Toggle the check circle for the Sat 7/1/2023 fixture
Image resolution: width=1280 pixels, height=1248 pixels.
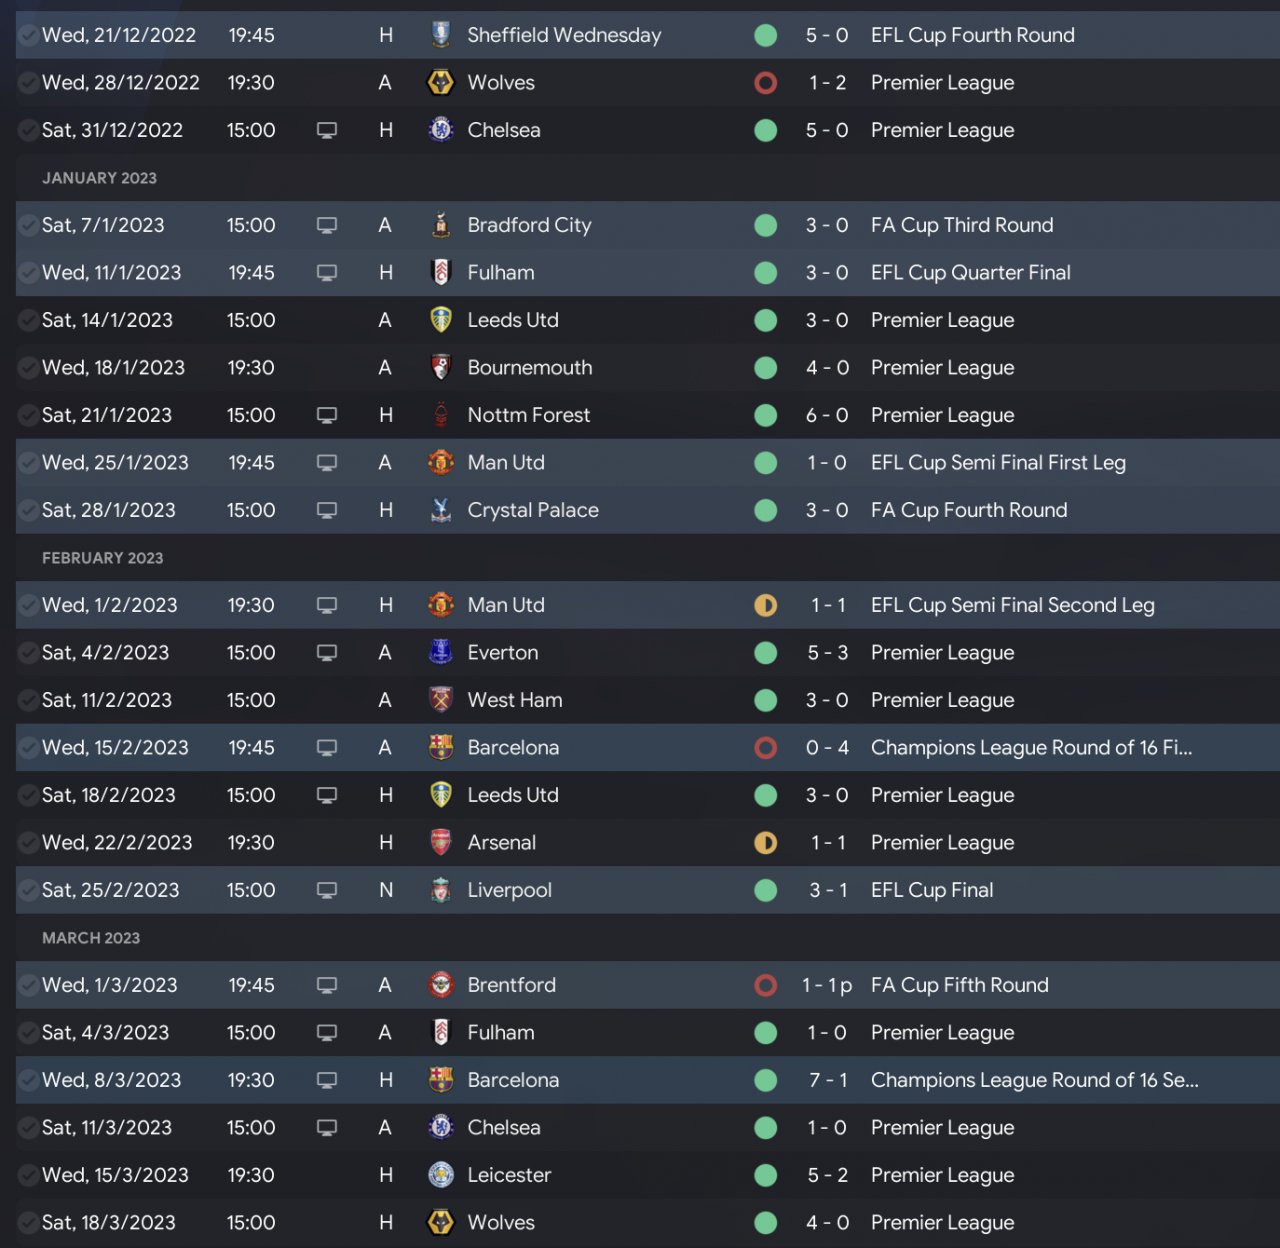[28, 225]
